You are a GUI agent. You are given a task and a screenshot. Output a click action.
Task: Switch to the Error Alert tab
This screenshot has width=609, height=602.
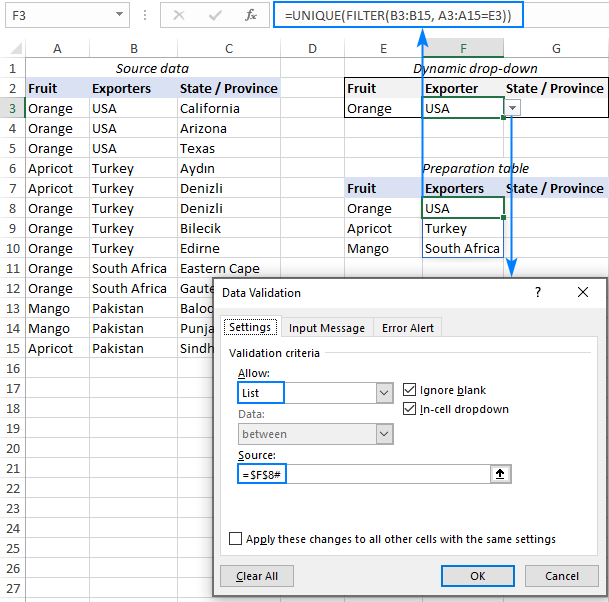pyautogui.click(x=408, y=328)
